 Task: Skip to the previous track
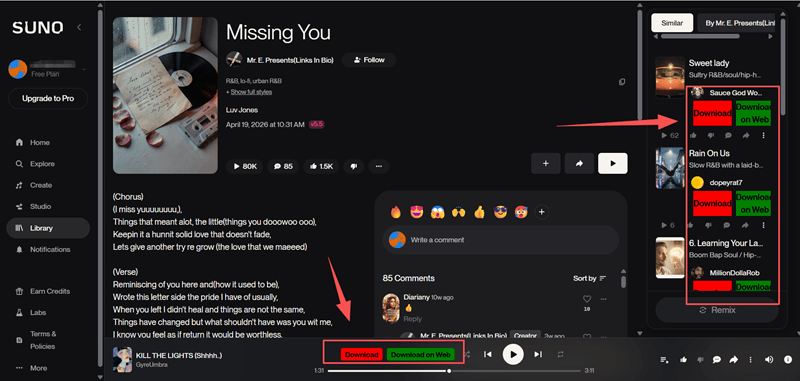tap(488, 354)
